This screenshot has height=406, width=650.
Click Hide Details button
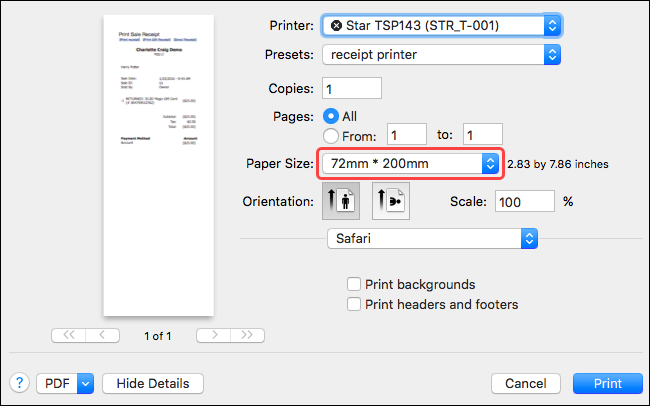[x=153, y=384]
